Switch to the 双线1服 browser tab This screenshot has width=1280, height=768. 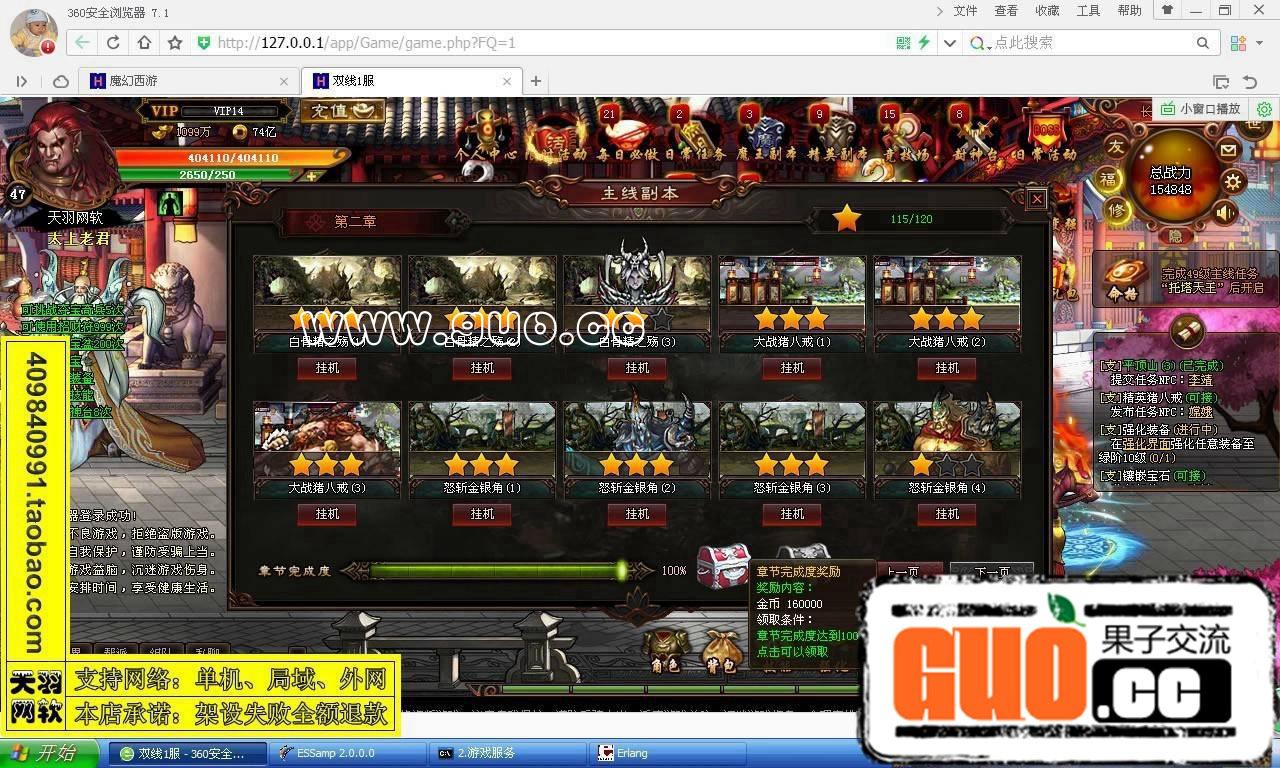click(x=410, y=81)
